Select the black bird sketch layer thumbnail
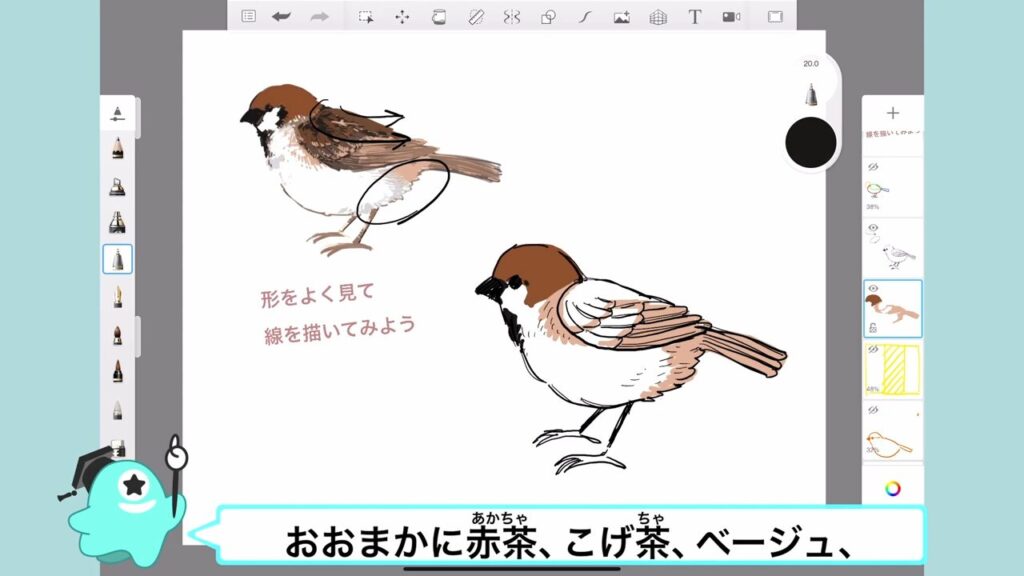The width and height of the screenshot is (1024, 576). tap(893, 248)
